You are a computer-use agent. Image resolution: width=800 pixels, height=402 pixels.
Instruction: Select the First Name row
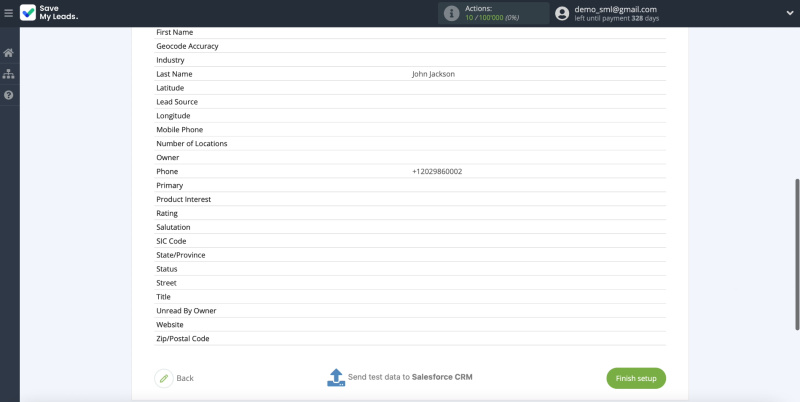(x=410, y=32)
